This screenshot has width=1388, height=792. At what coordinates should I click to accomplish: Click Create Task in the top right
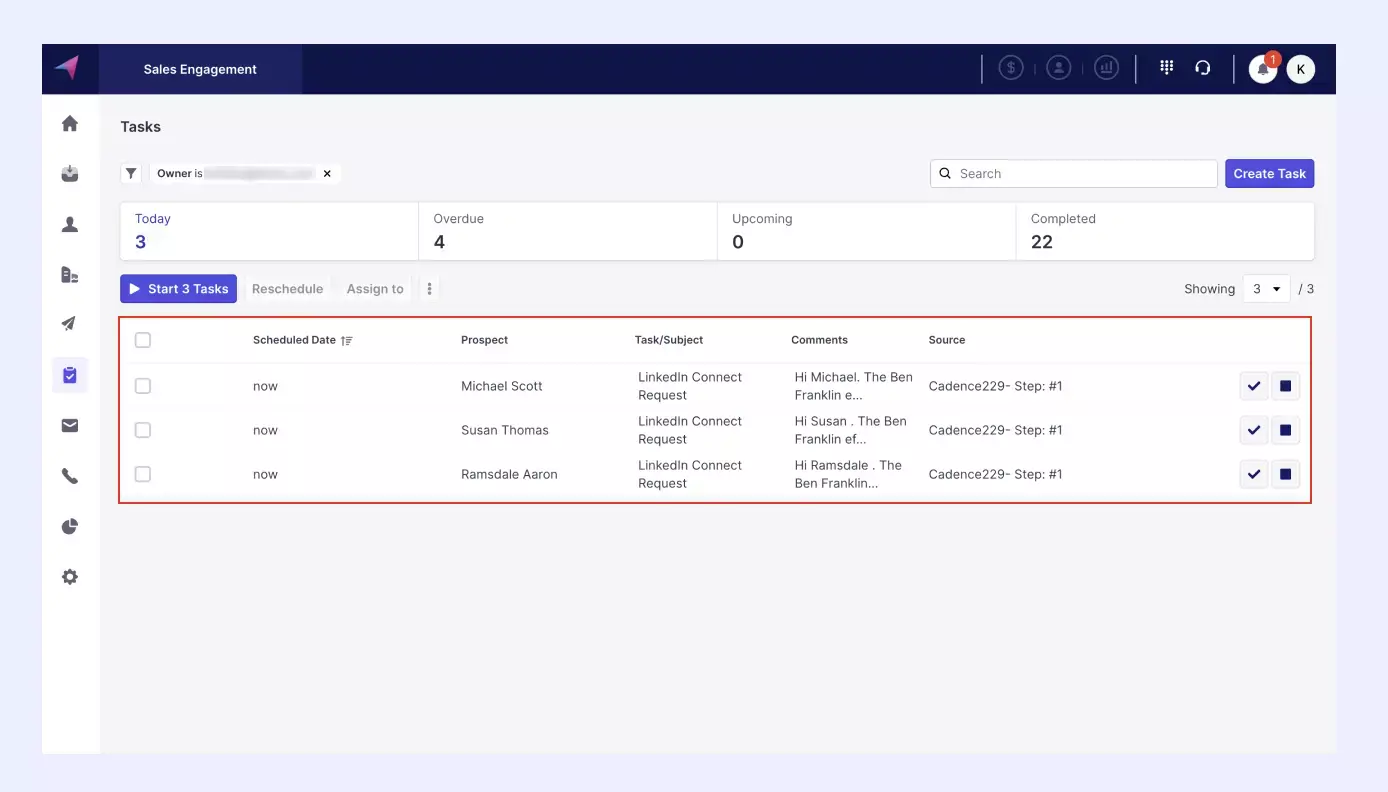click(x=1269, y=173)
